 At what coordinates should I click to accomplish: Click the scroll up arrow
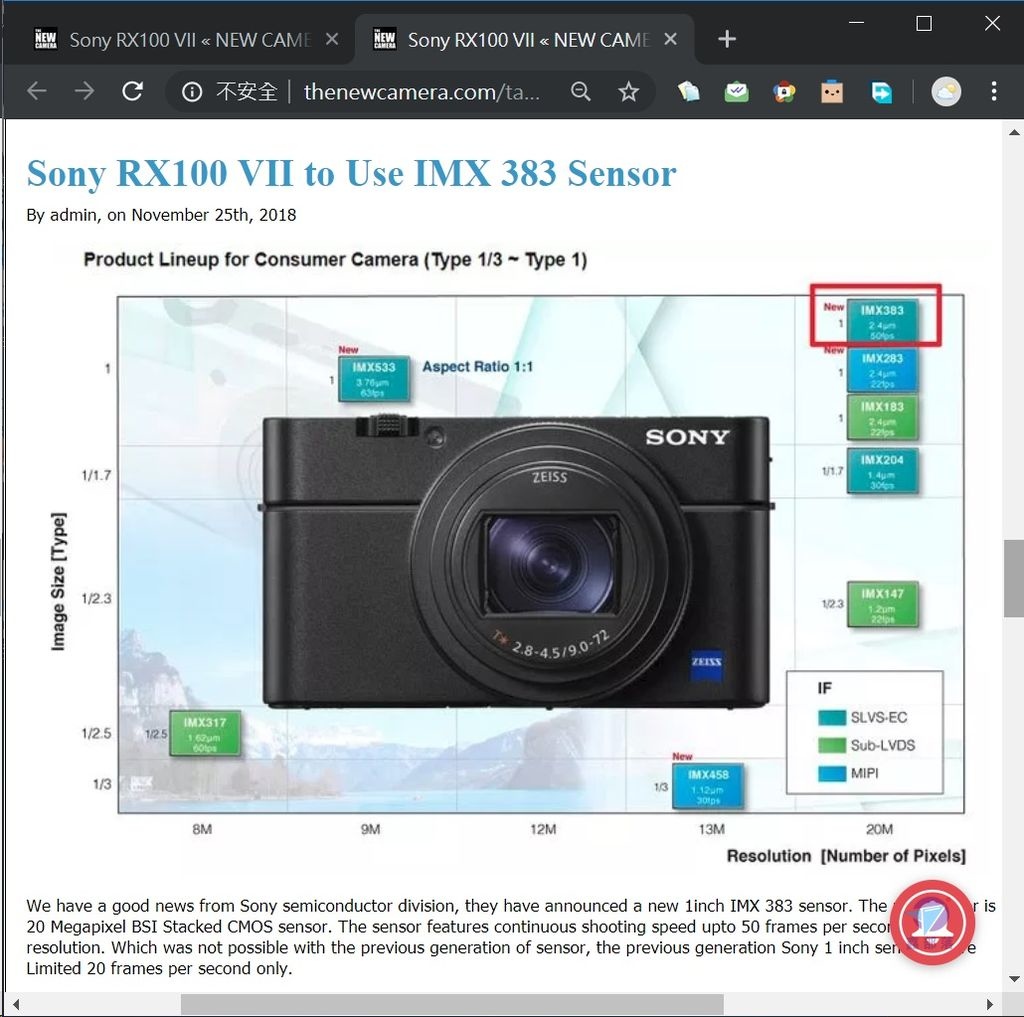coord(1014,133)
